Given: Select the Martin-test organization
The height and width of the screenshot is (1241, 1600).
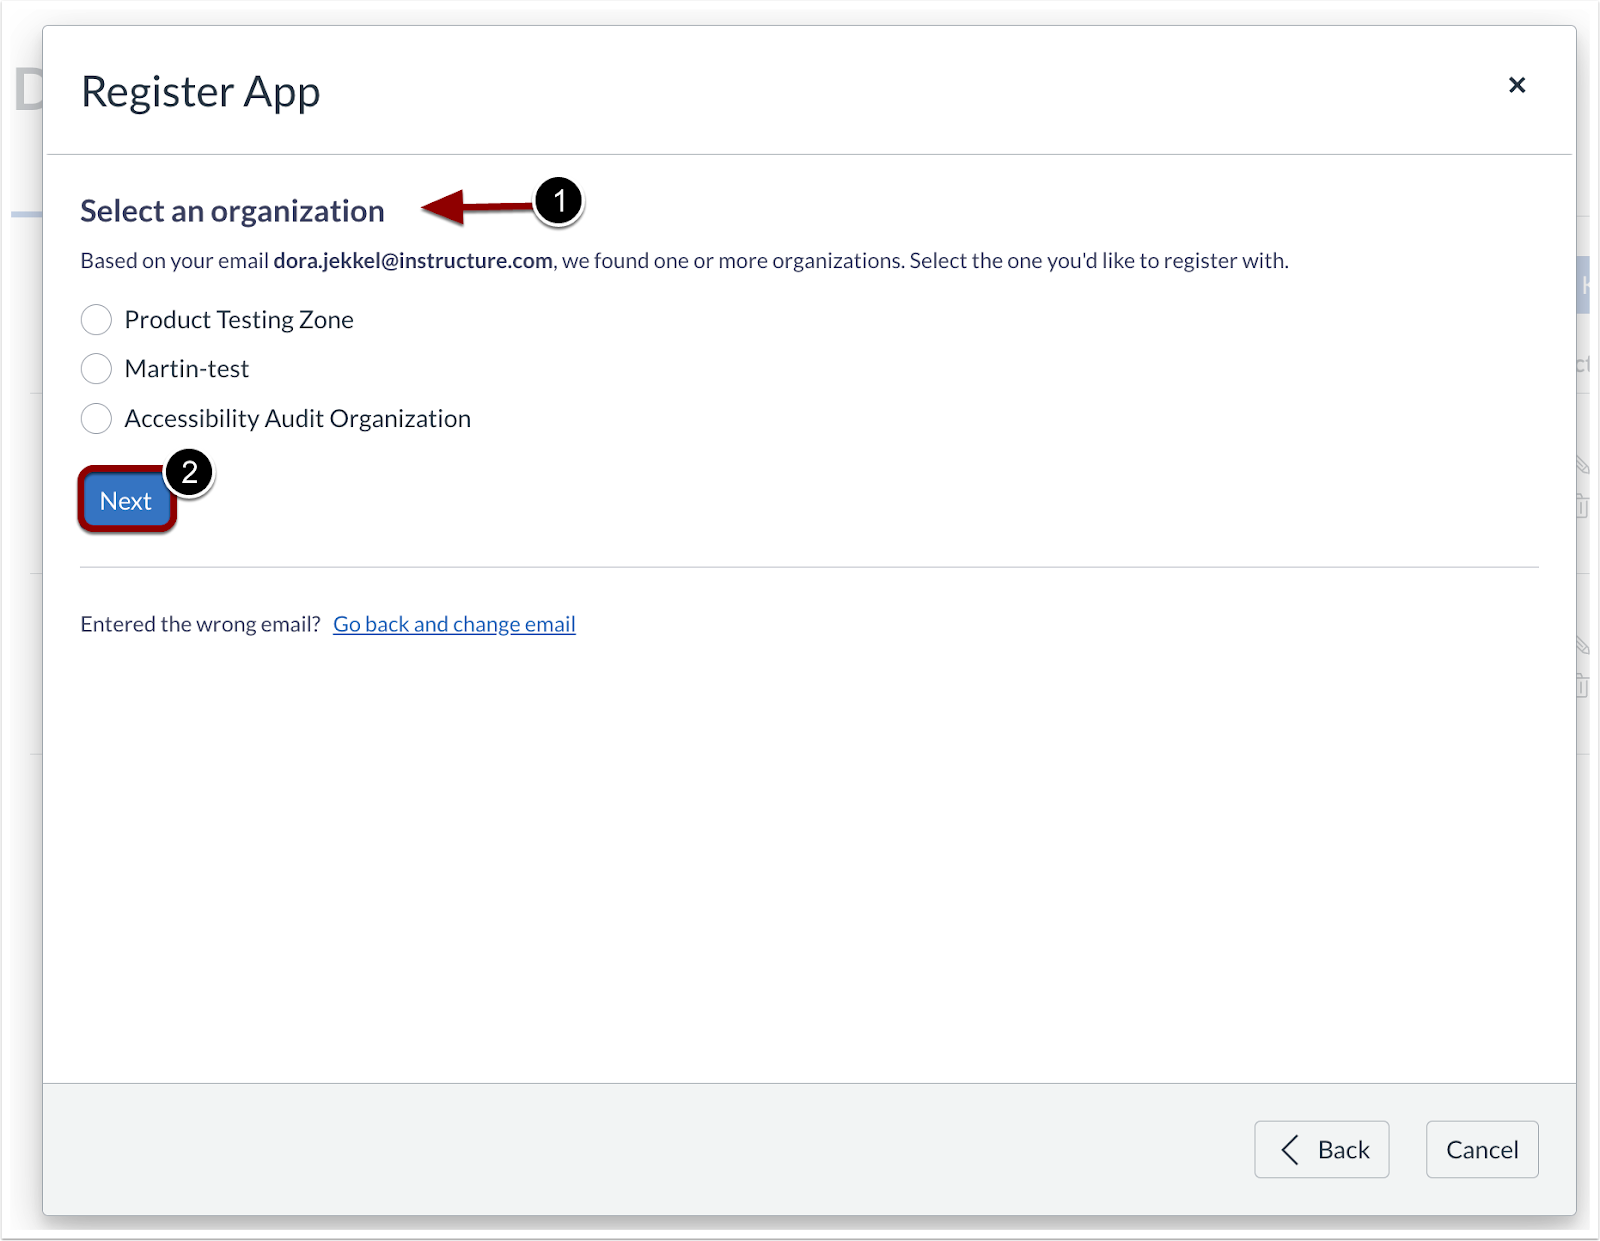Looking at the screenshot, I should tap(96, 368).
